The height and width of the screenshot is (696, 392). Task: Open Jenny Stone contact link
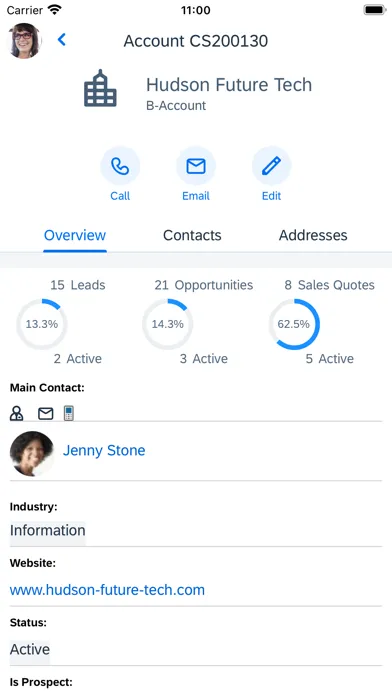104,451
